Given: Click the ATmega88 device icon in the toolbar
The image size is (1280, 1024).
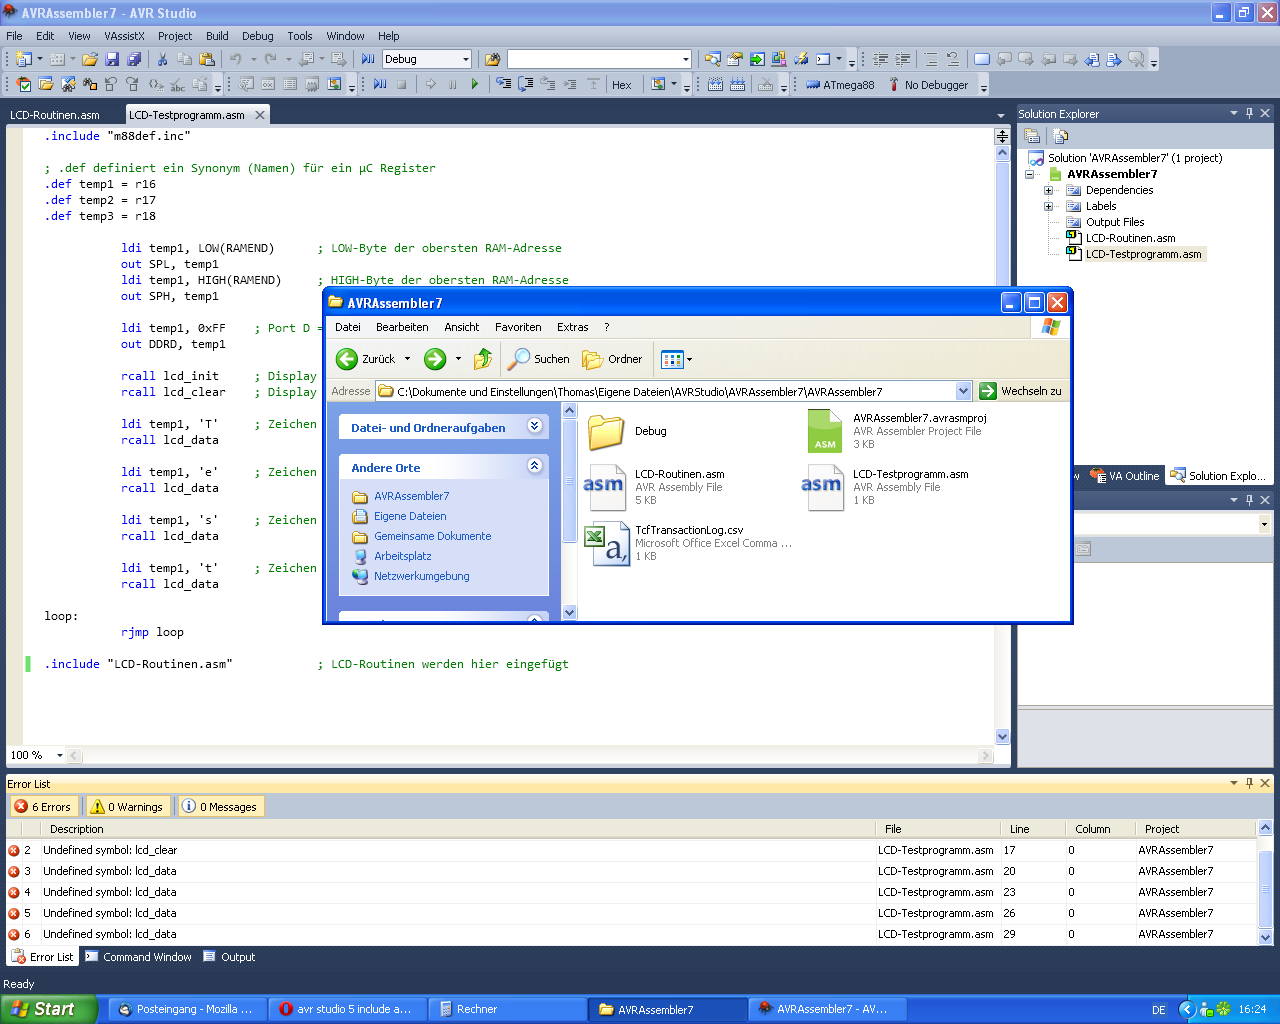Looking at the screenshot, I should (x=814, y=85).
